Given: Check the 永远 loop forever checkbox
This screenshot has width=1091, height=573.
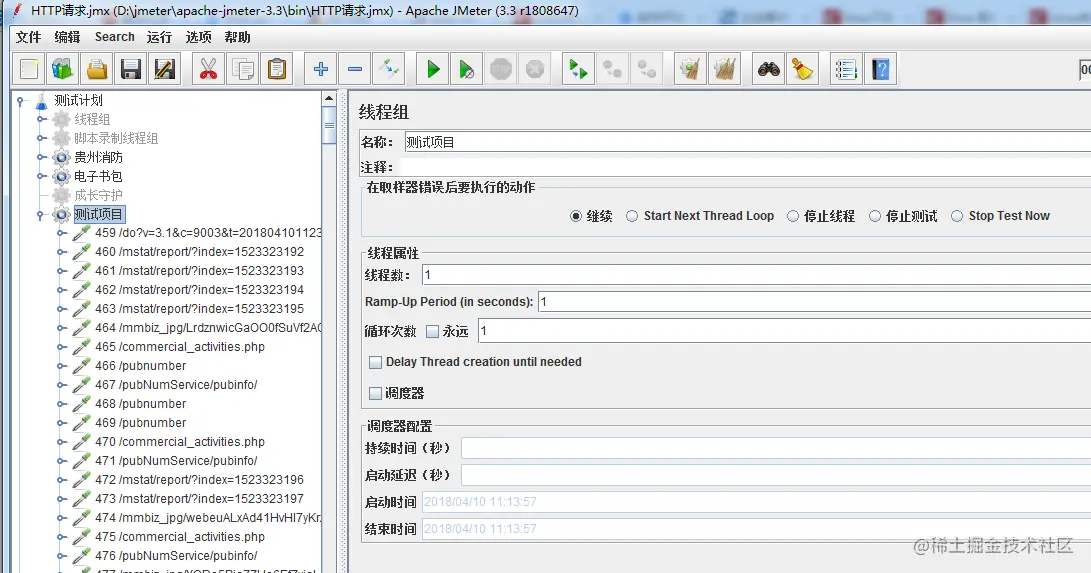Looking at the screenshot, I should (x=432, y=332).
